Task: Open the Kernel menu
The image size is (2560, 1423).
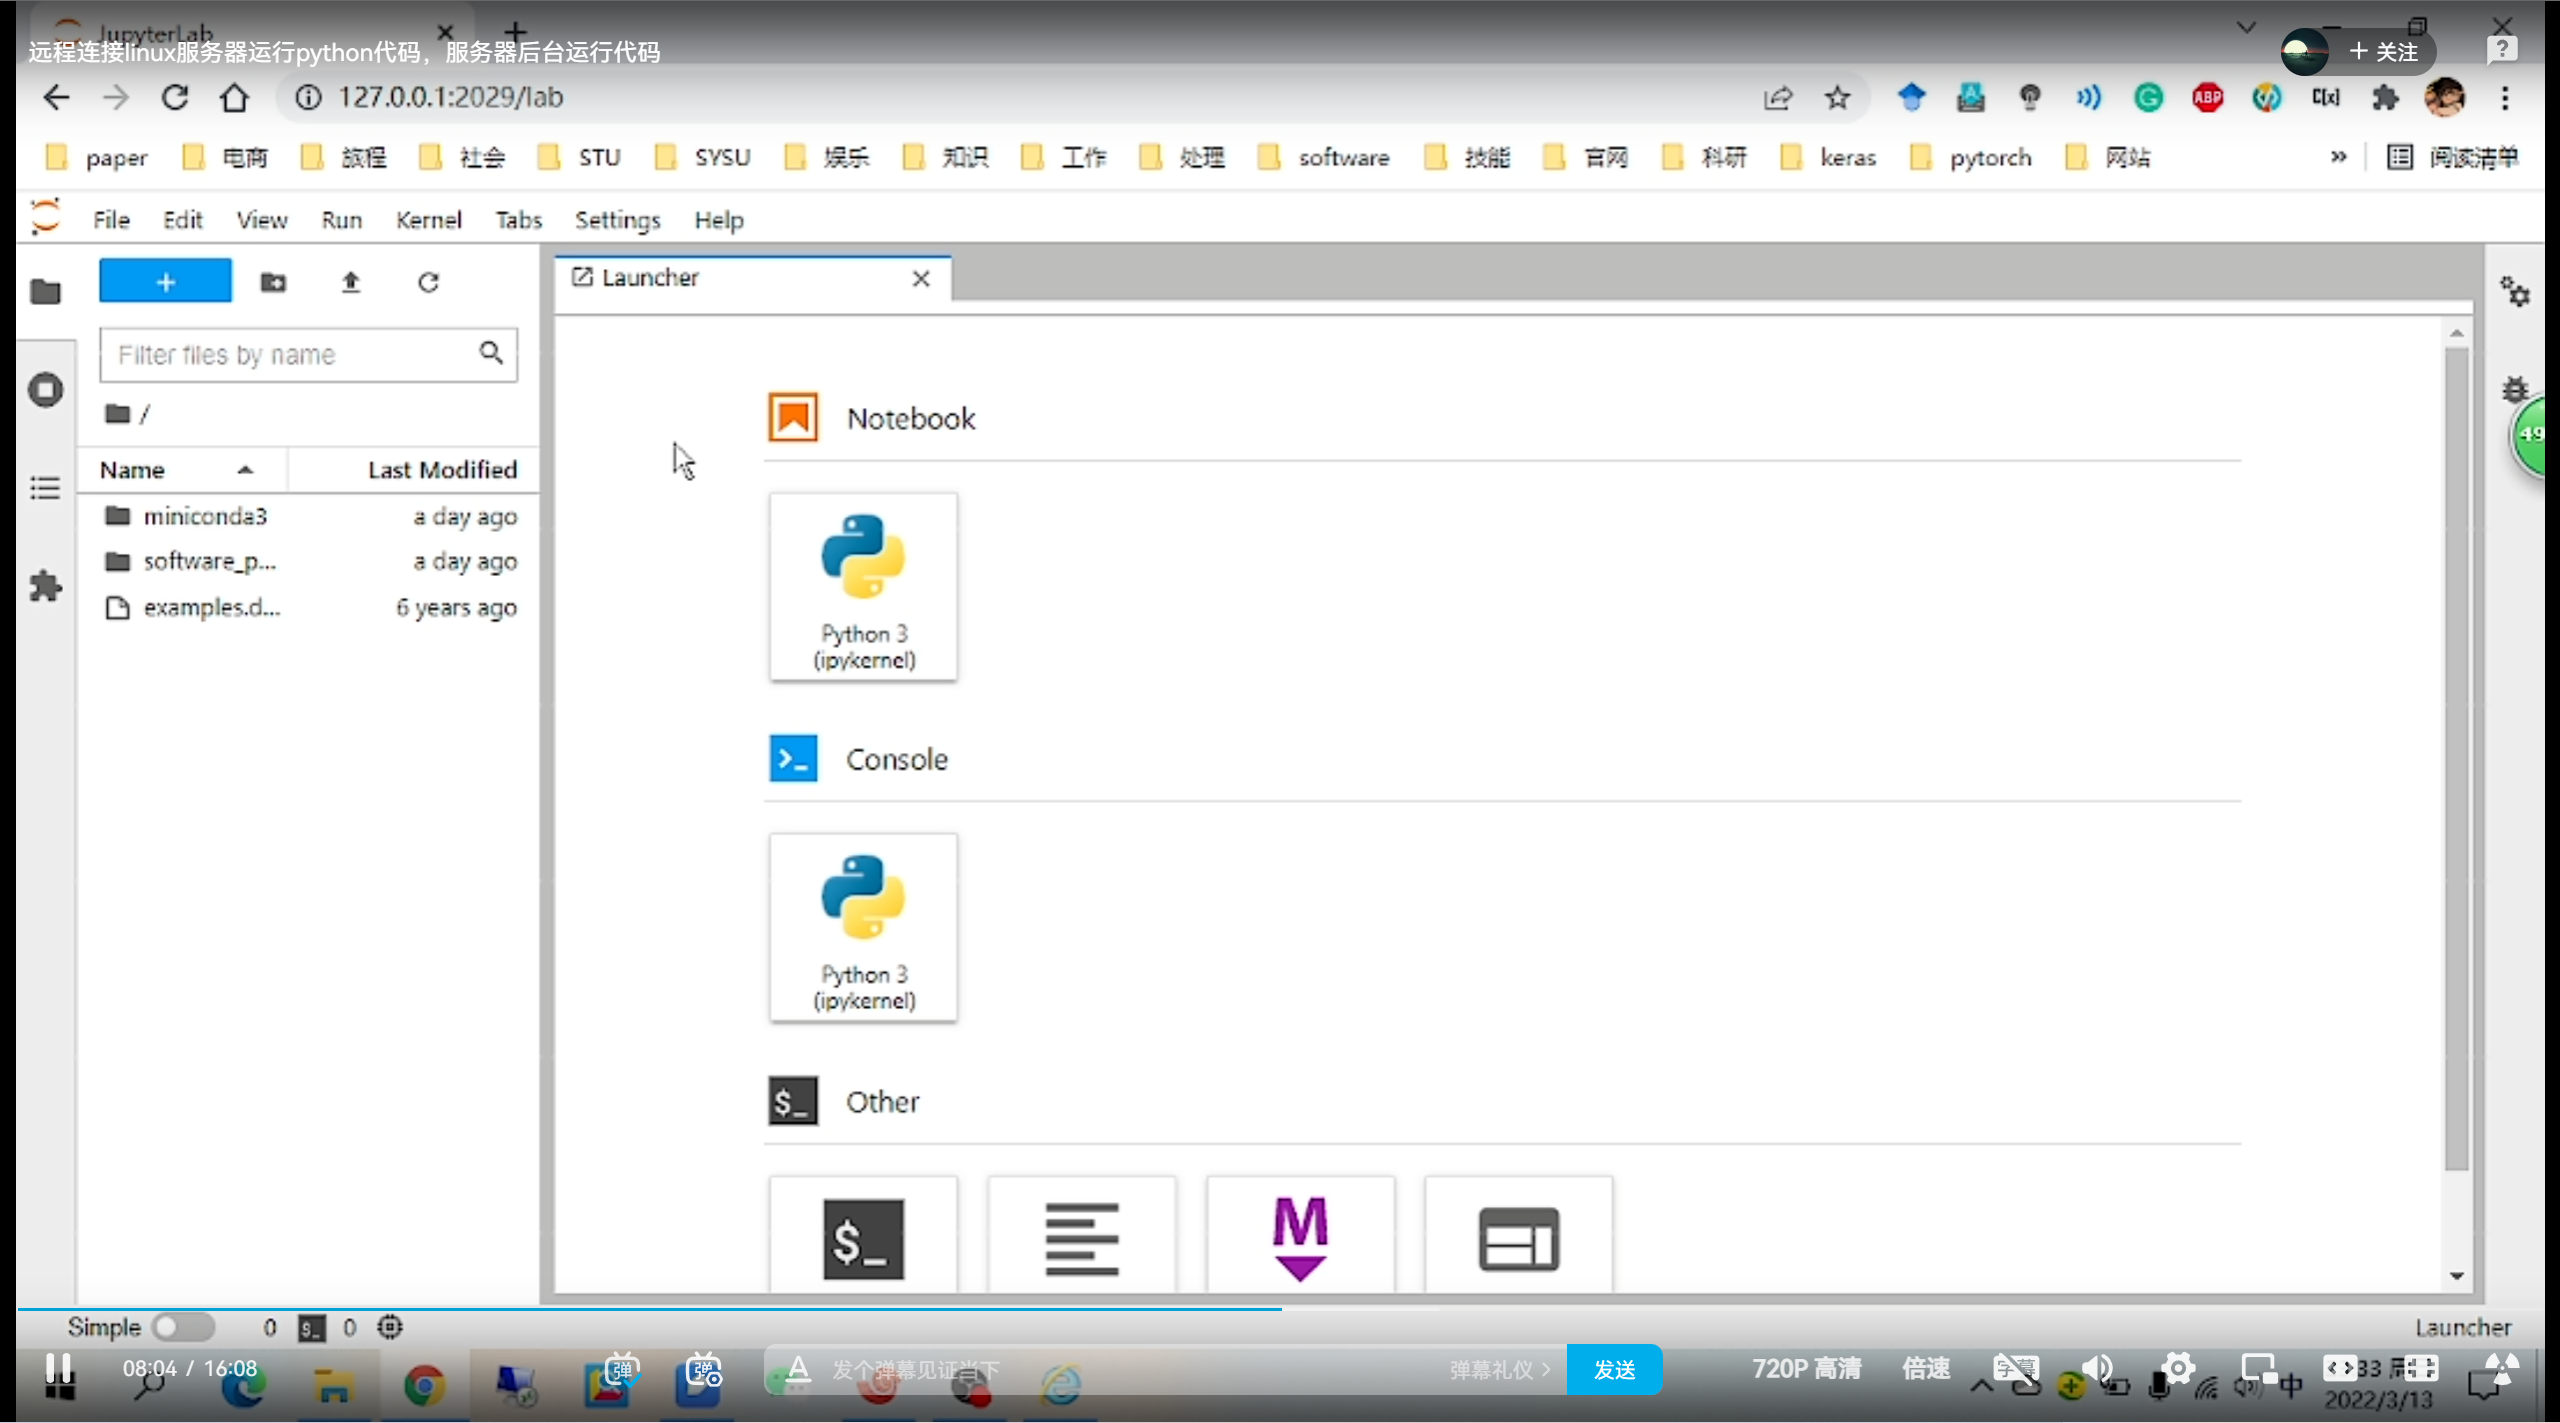Action: tap(428, 220)
